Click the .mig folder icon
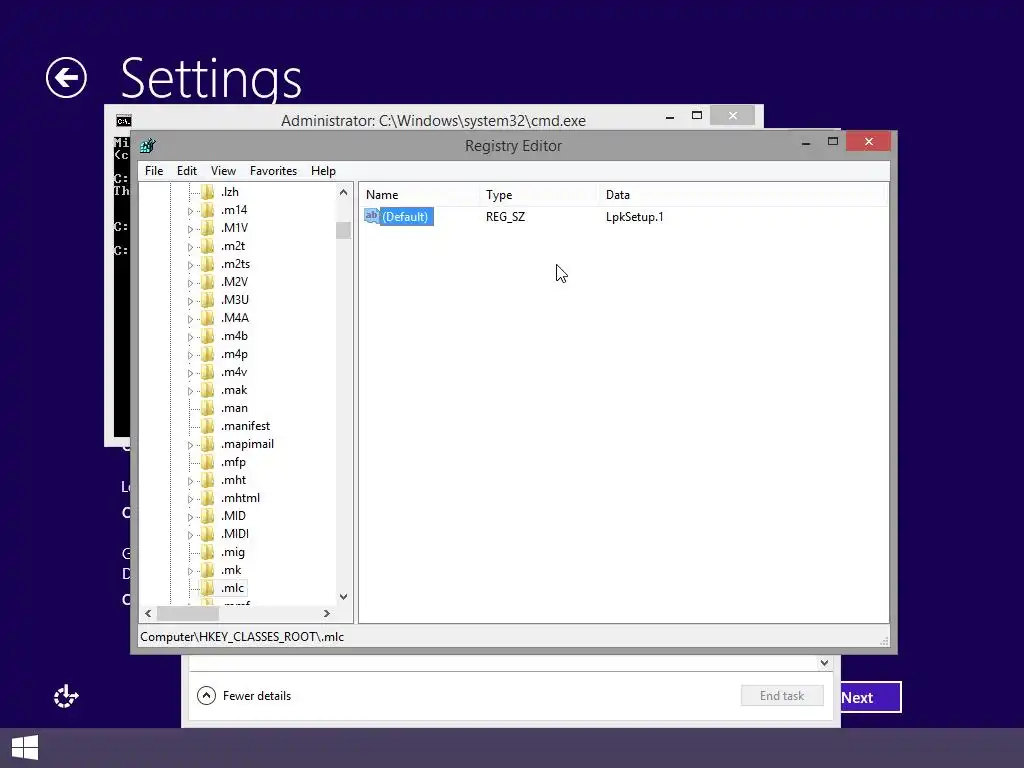Screen dimensions: 1024x768 [208, 552]
